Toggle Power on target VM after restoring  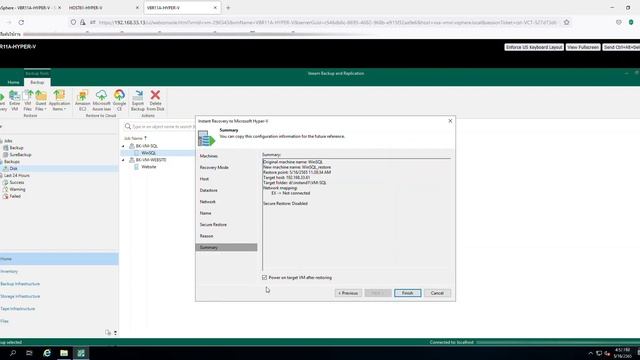[264, 278]
